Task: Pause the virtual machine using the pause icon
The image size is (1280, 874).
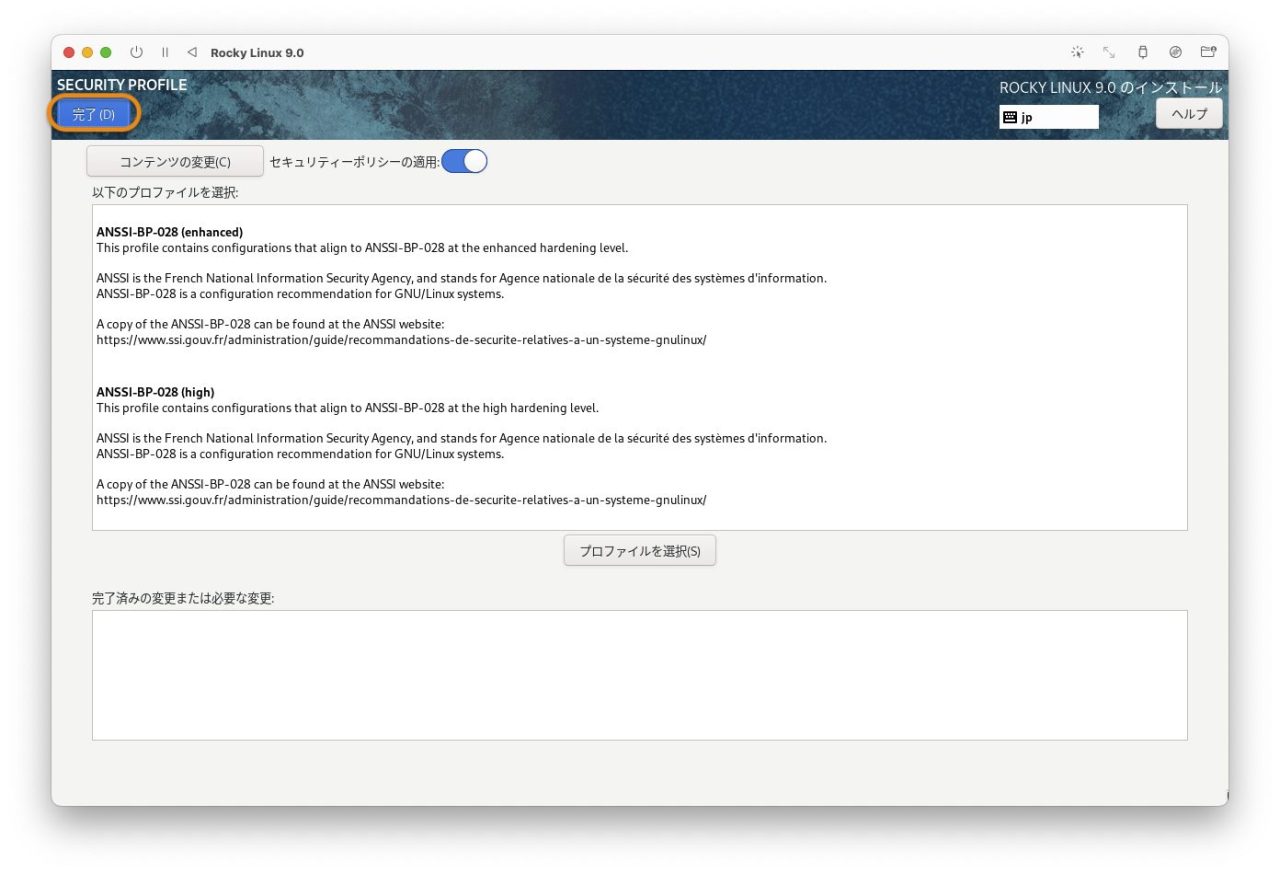Action: [164, 52]
